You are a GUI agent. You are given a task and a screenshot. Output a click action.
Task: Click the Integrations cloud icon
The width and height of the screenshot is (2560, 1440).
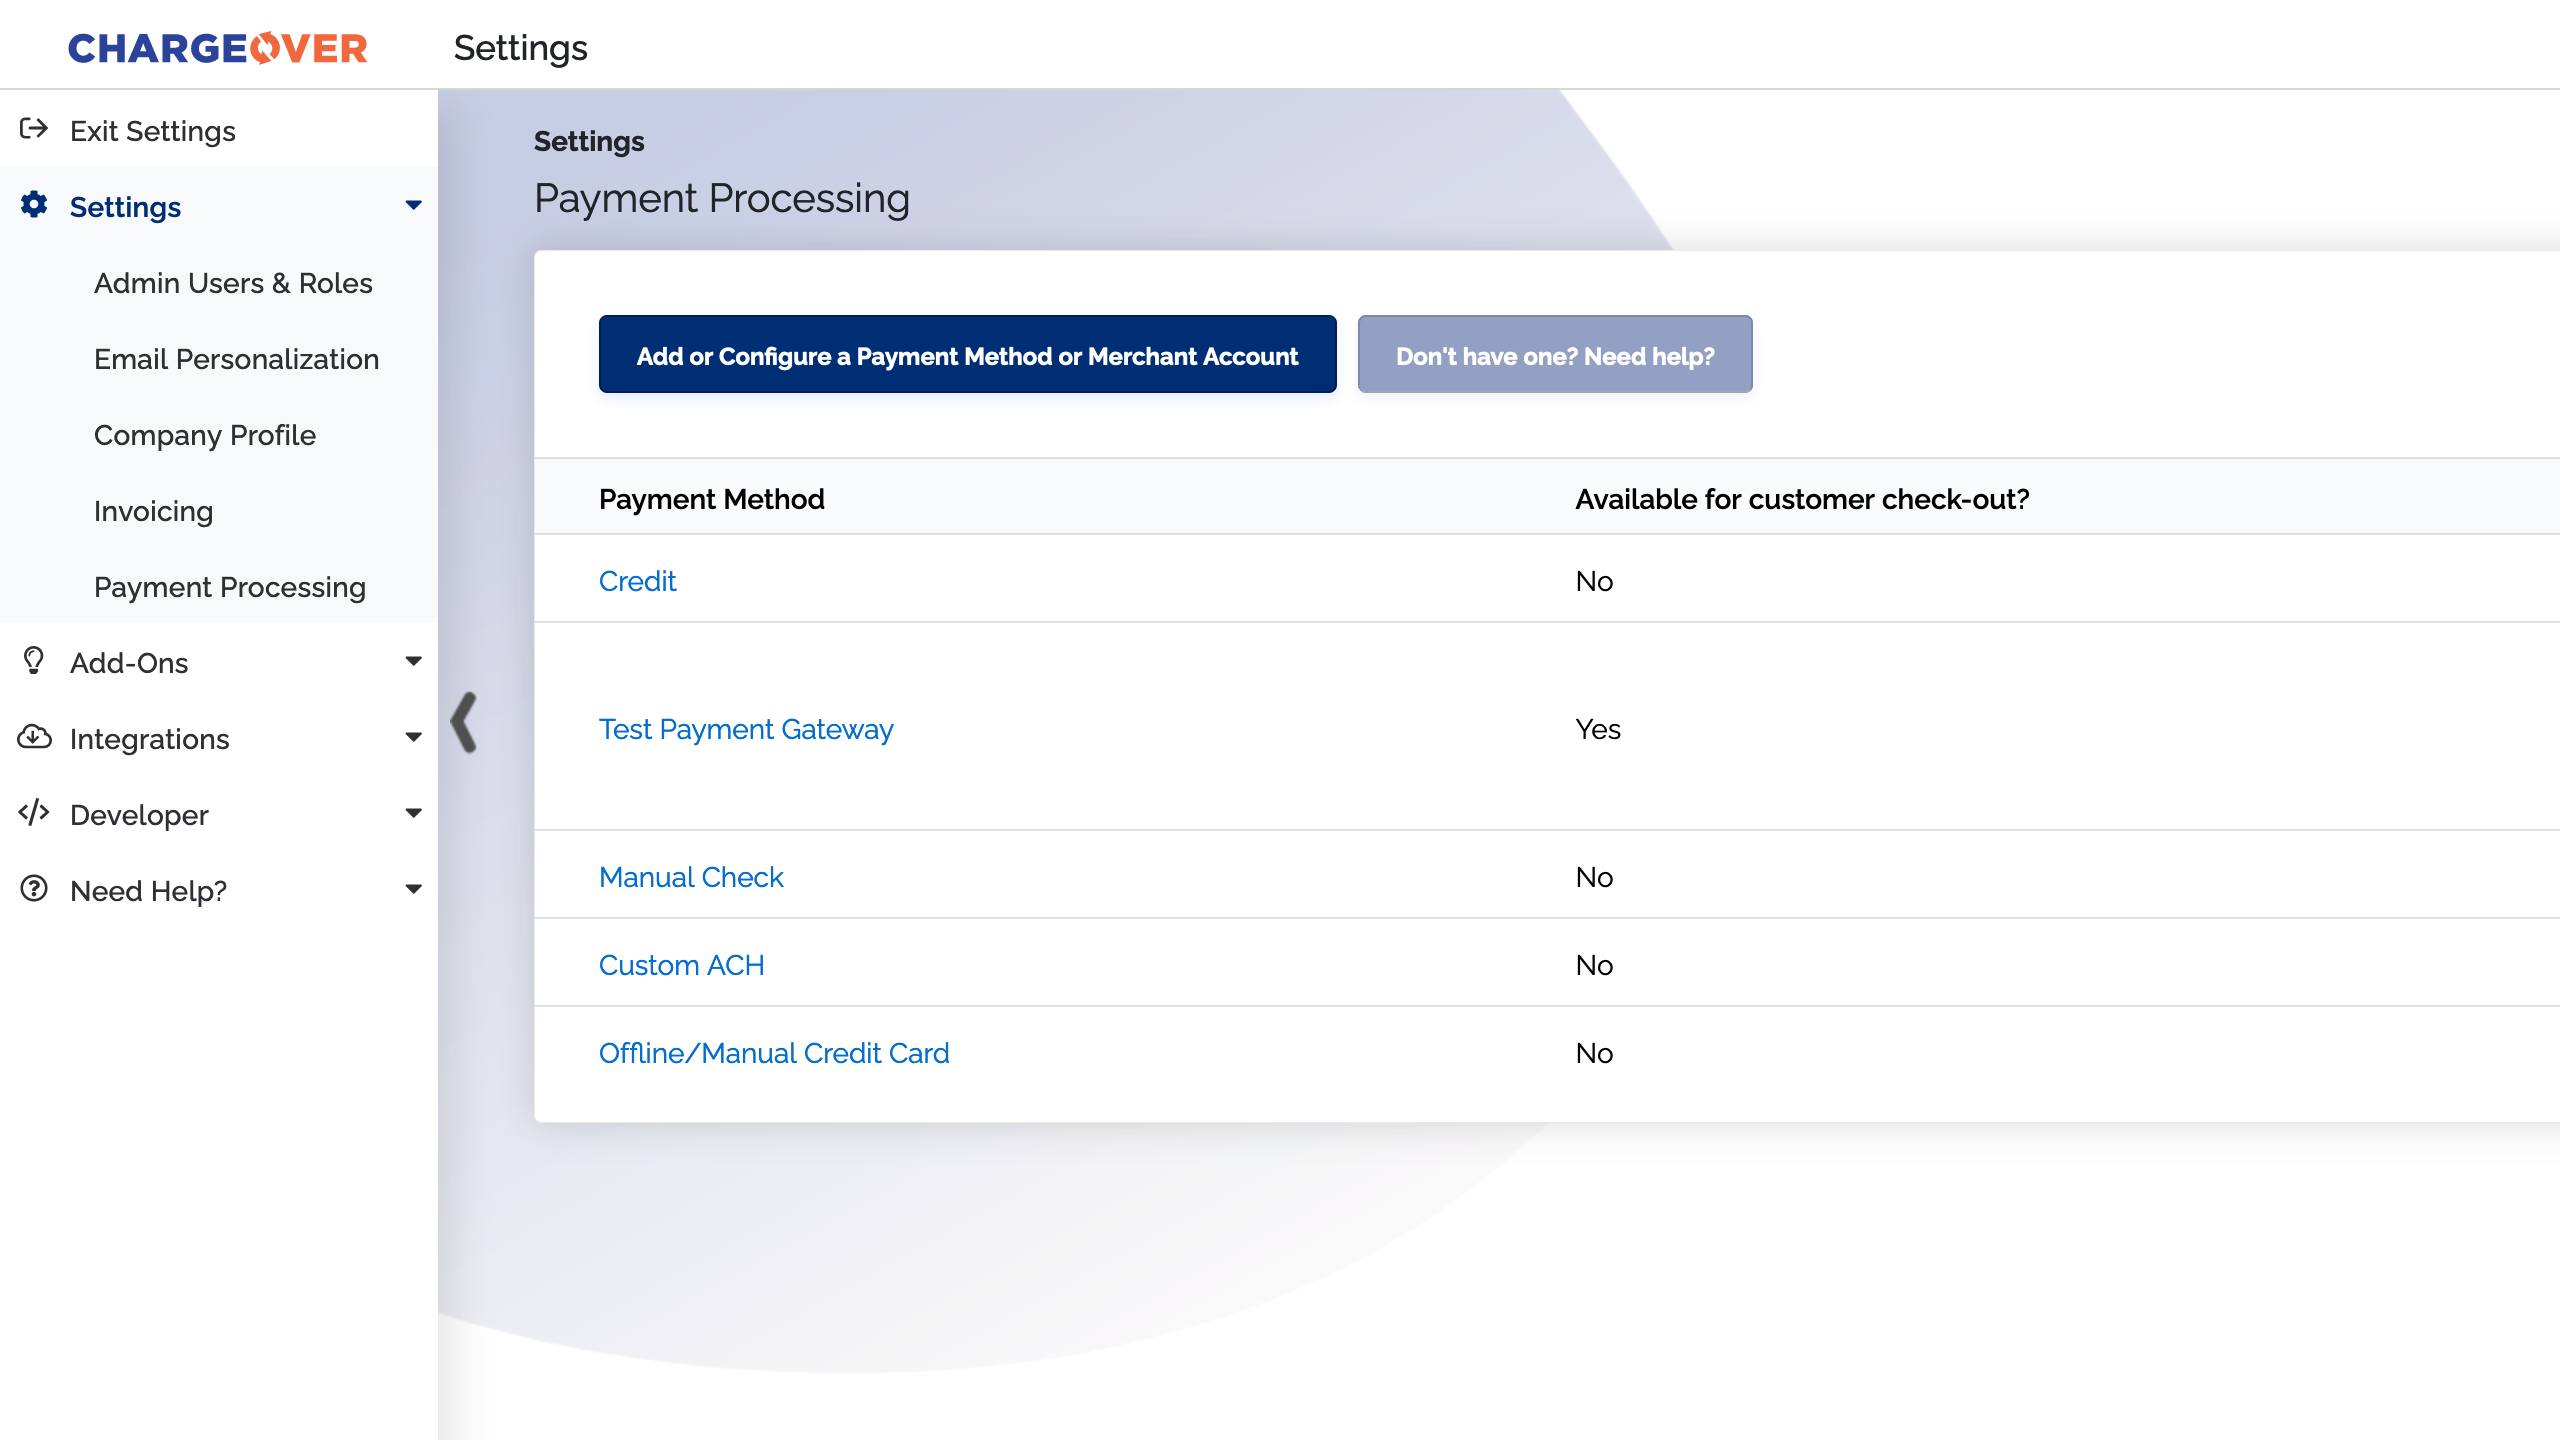click(34, 738)
